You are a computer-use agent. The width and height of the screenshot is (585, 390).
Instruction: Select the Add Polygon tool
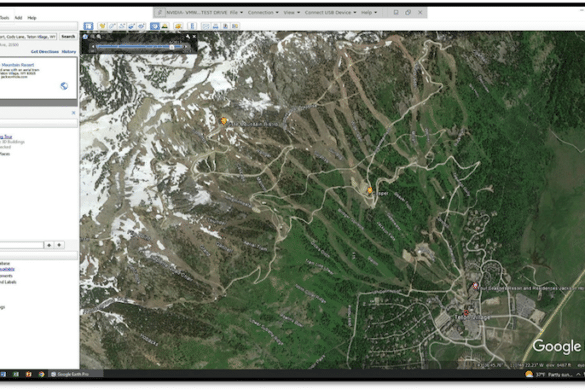112,26
